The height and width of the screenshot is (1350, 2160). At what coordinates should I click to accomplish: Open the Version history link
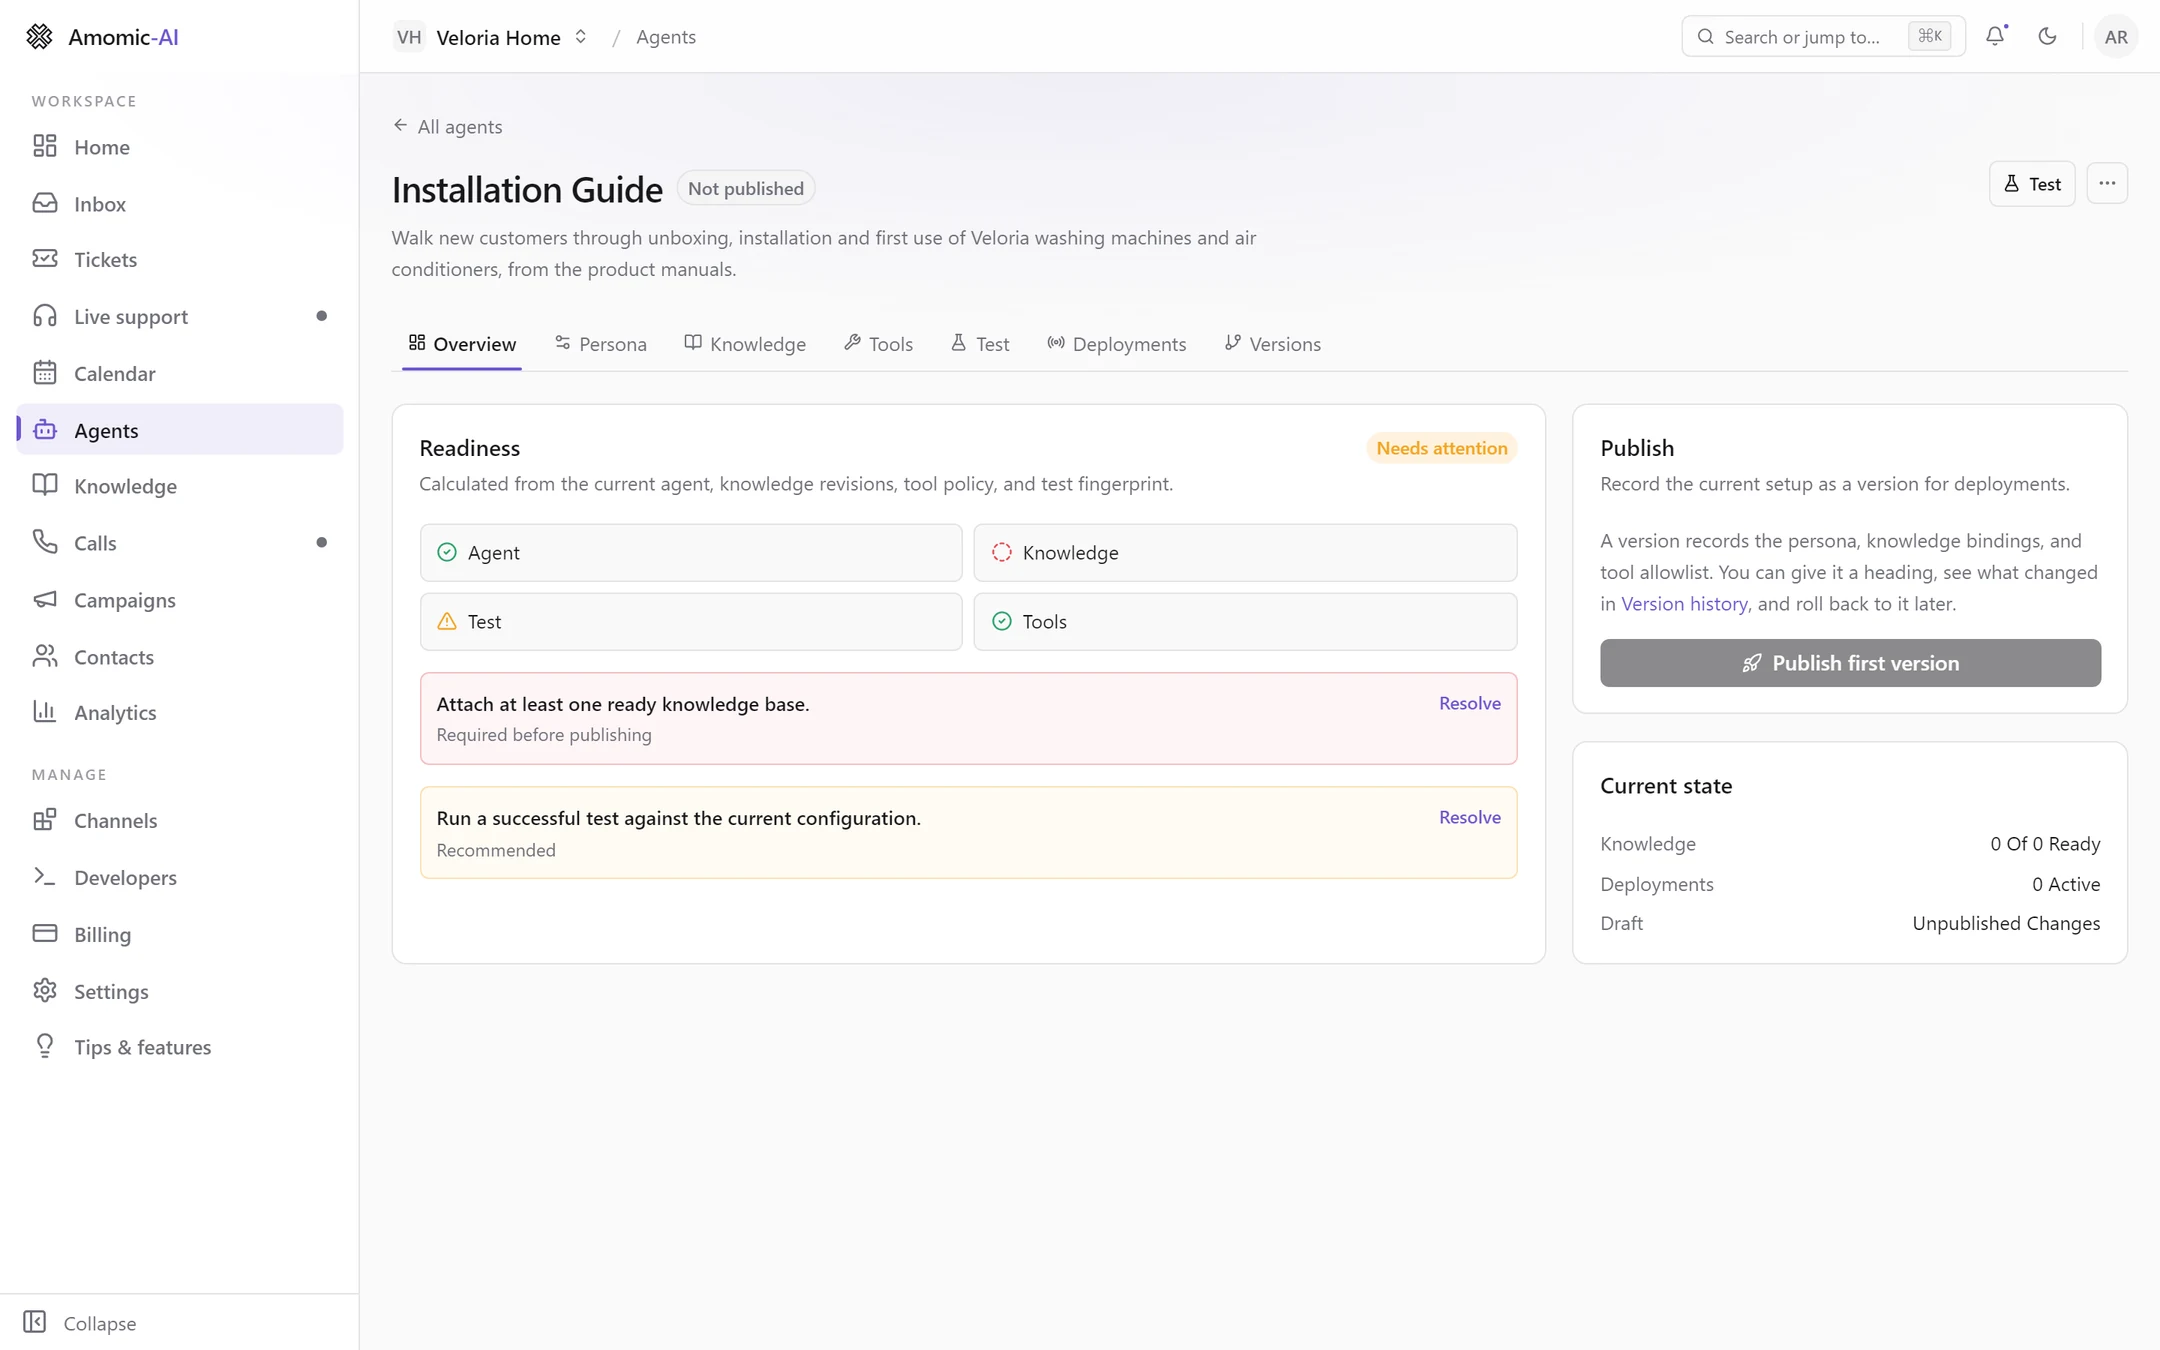[1684, 604]
